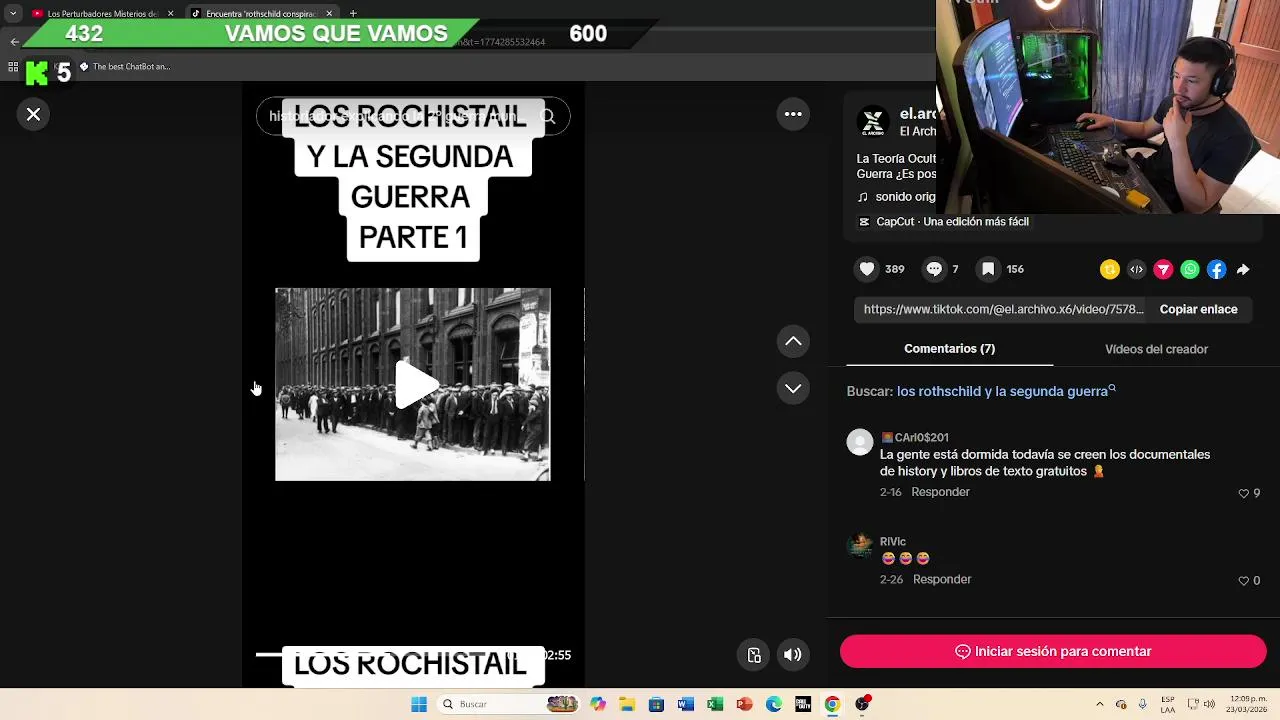Open the Windows Start menu

click(x=419, y=704)
